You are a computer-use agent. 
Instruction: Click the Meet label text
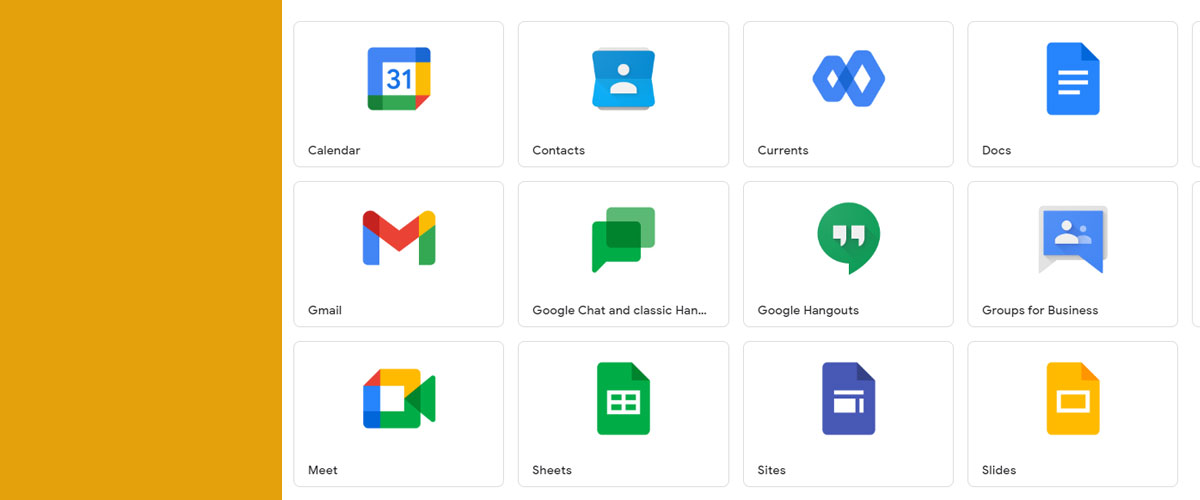tap(322, 470)
